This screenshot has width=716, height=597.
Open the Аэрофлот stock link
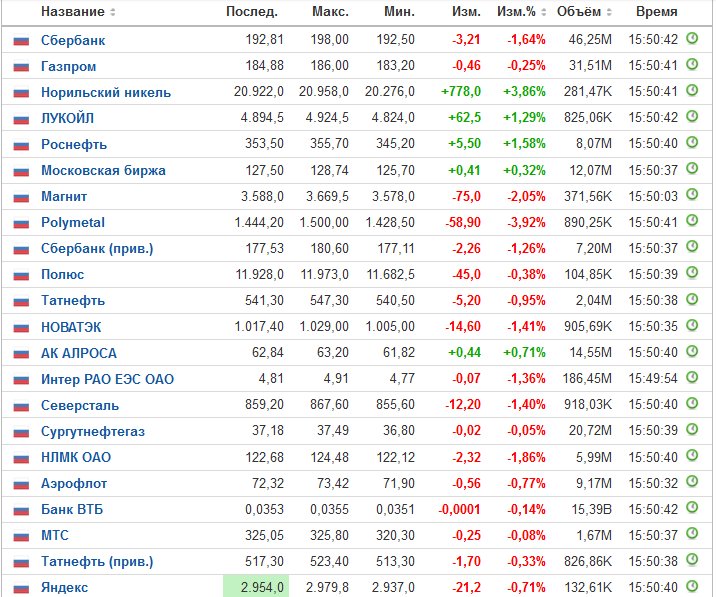[74, 483]
